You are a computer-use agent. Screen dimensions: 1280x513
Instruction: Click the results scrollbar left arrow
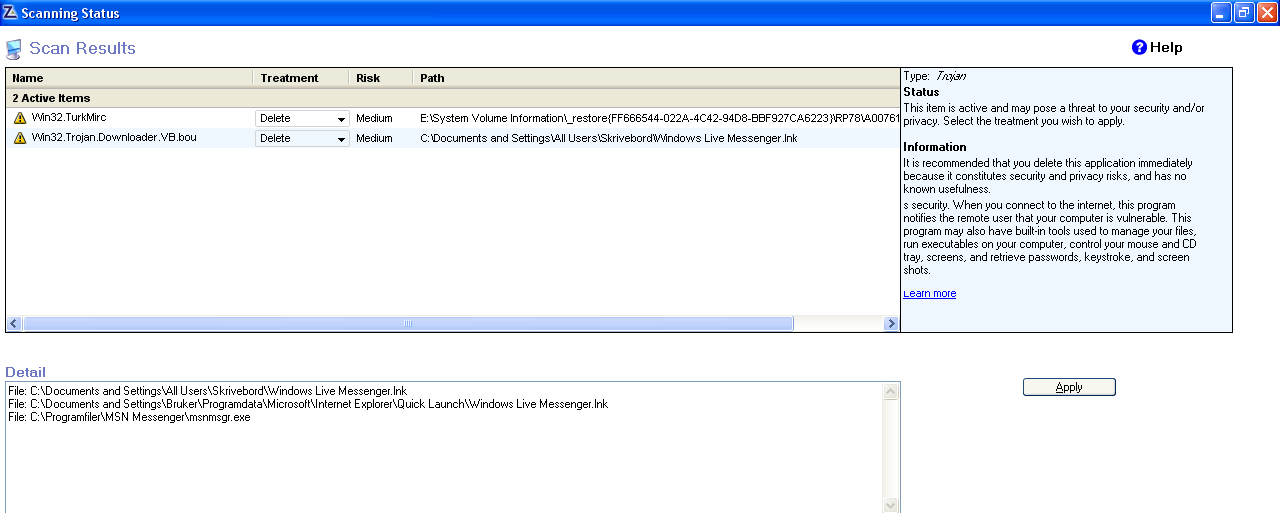tap(14, 324)
